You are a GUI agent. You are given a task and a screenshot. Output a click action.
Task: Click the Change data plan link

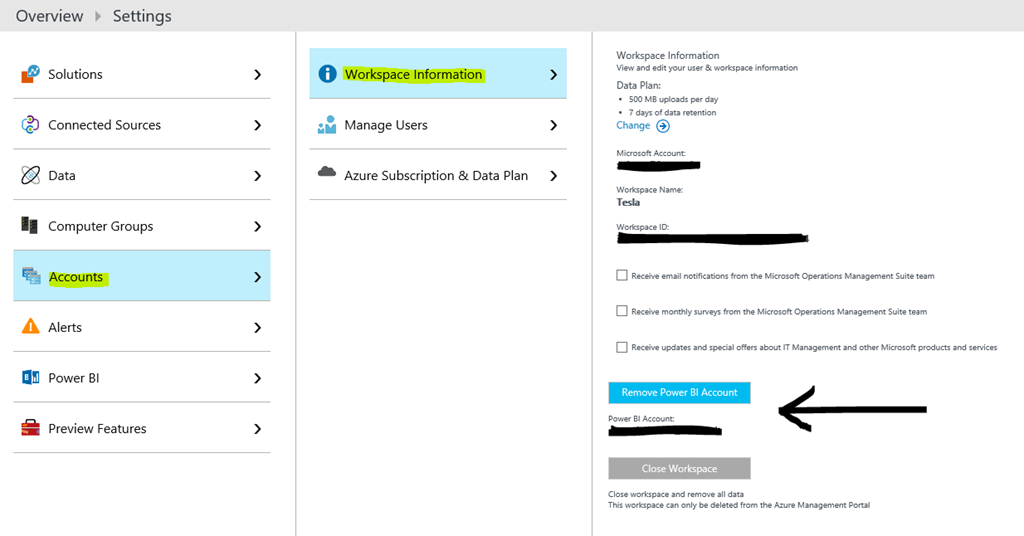pos(633,126)
